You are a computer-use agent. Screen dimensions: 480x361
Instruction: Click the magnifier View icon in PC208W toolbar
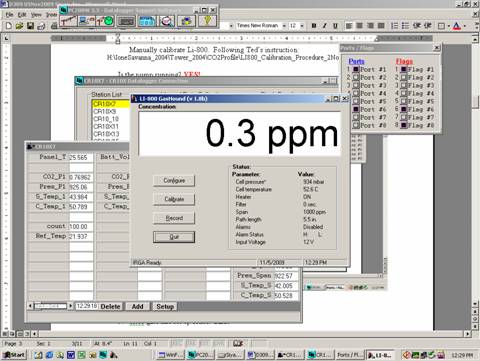(167, 21)
